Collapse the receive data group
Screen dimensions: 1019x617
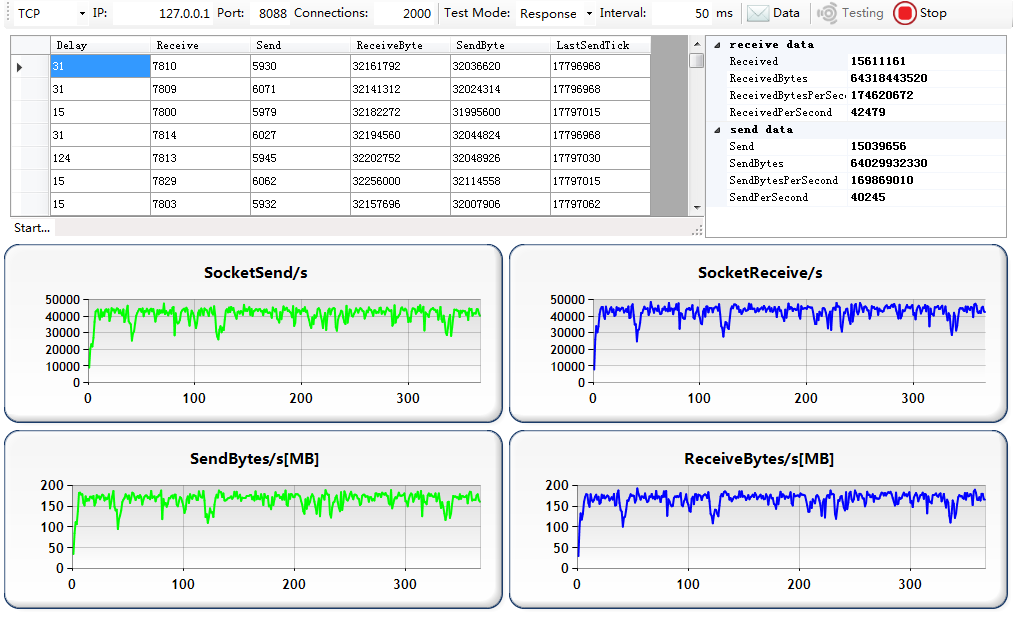pyautogui.click(x=717, y=45)
